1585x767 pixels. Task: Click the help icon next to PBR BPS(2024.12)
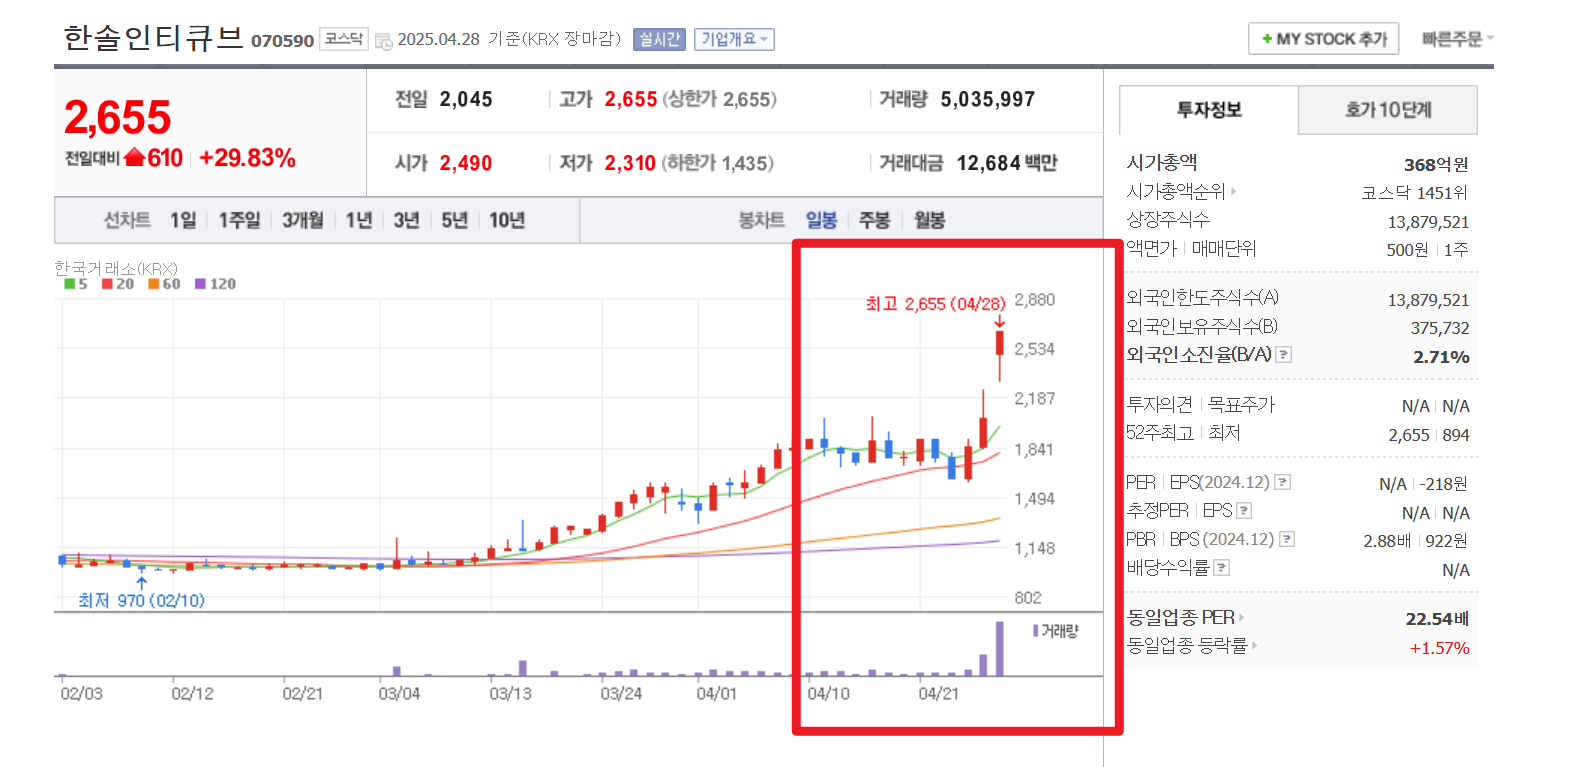coord(1287,539)
